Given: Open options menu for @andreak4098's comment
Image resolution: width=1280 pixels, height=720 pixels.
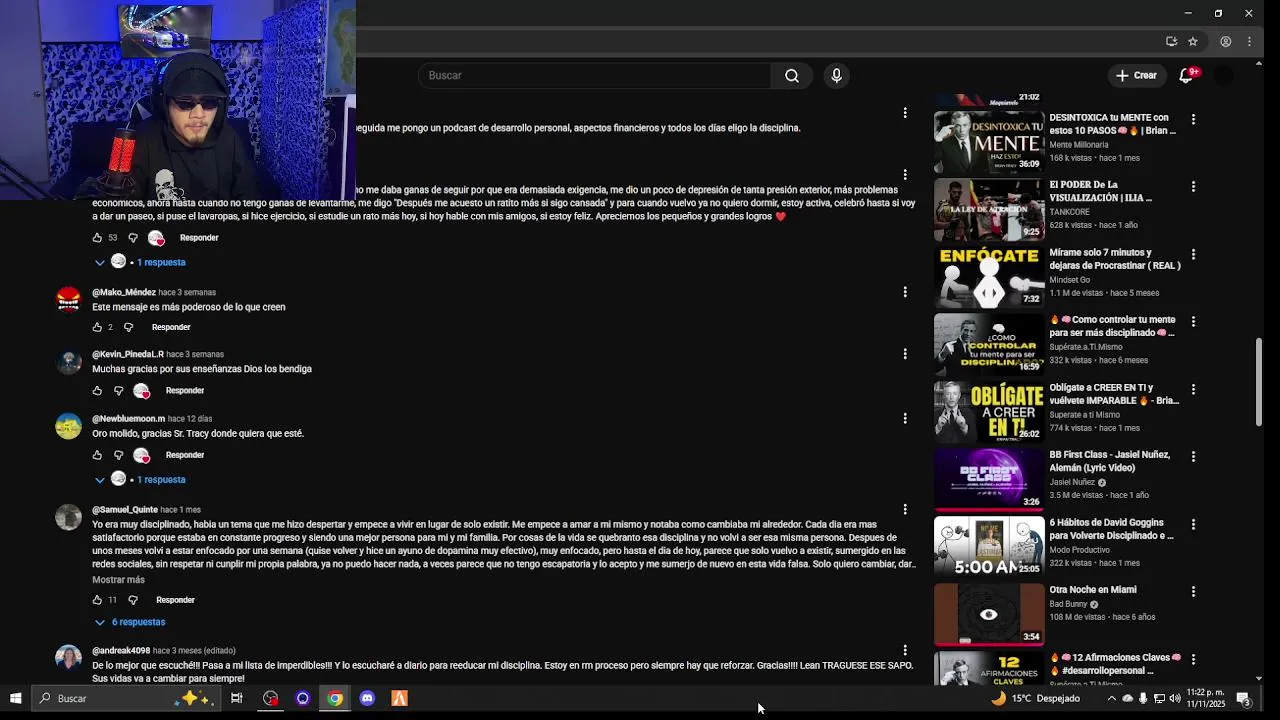Looking at the screenshot, I should click(905, 650).
